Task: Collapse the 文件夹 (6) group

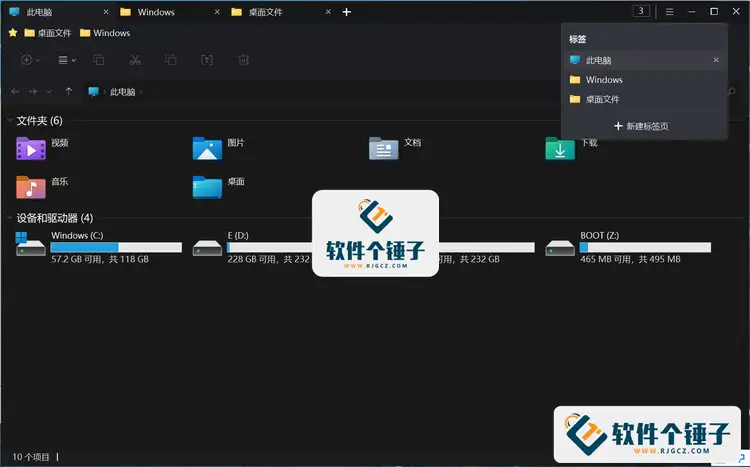Action: [10, 120]
